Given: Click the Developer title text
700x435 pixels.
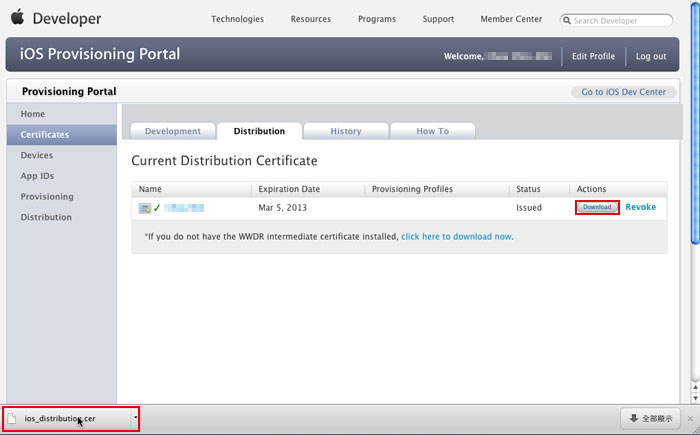Looking at the screenshot, I should point(67,19).
